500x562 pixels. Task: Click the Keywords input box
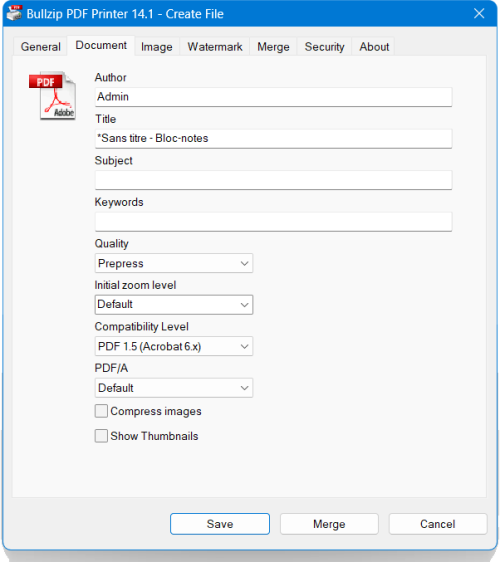(x=273, y=222)
